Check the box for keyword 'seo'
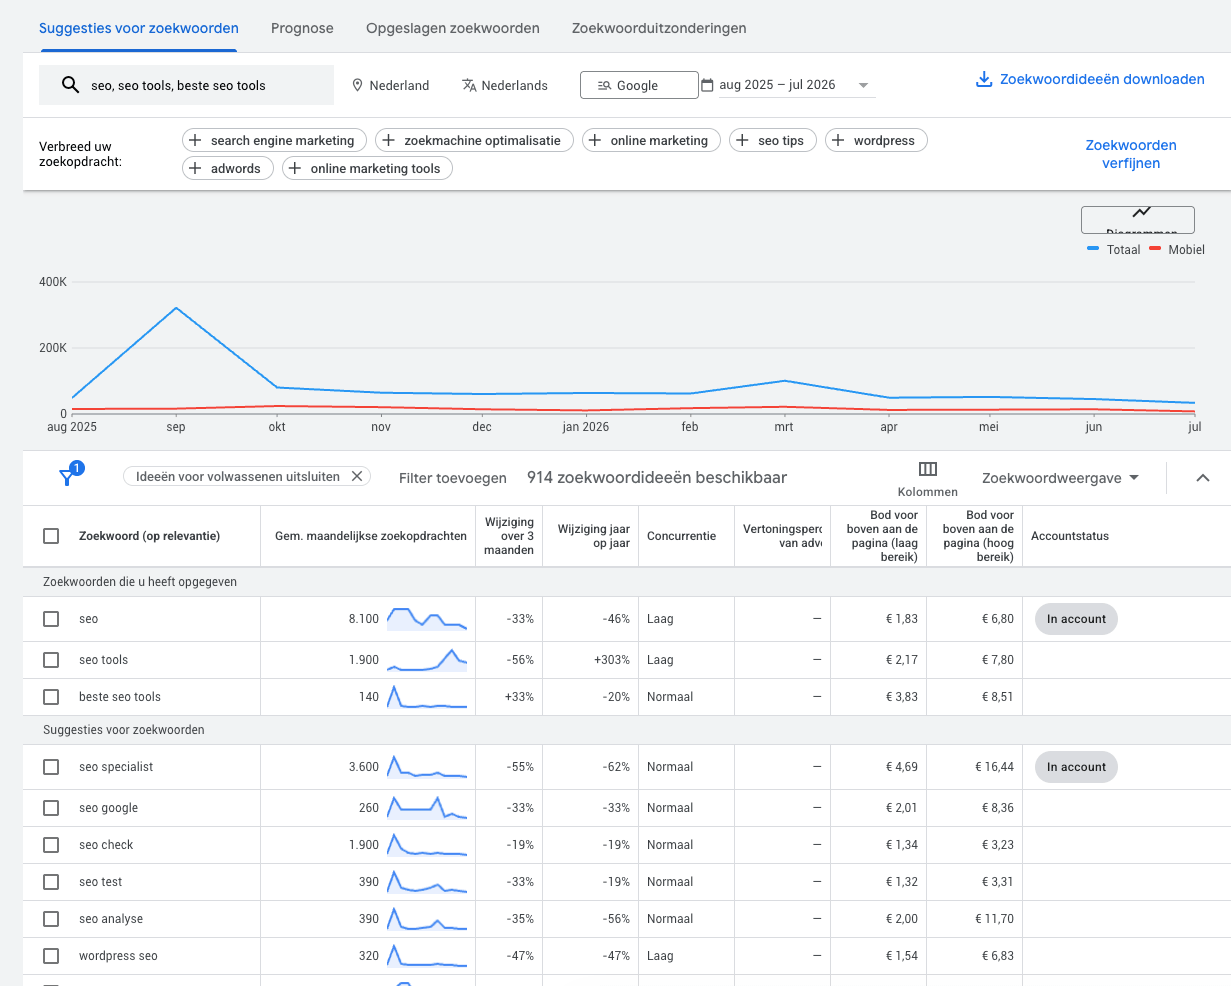The height and width of the screenshot is (986, 1231). 51,619
